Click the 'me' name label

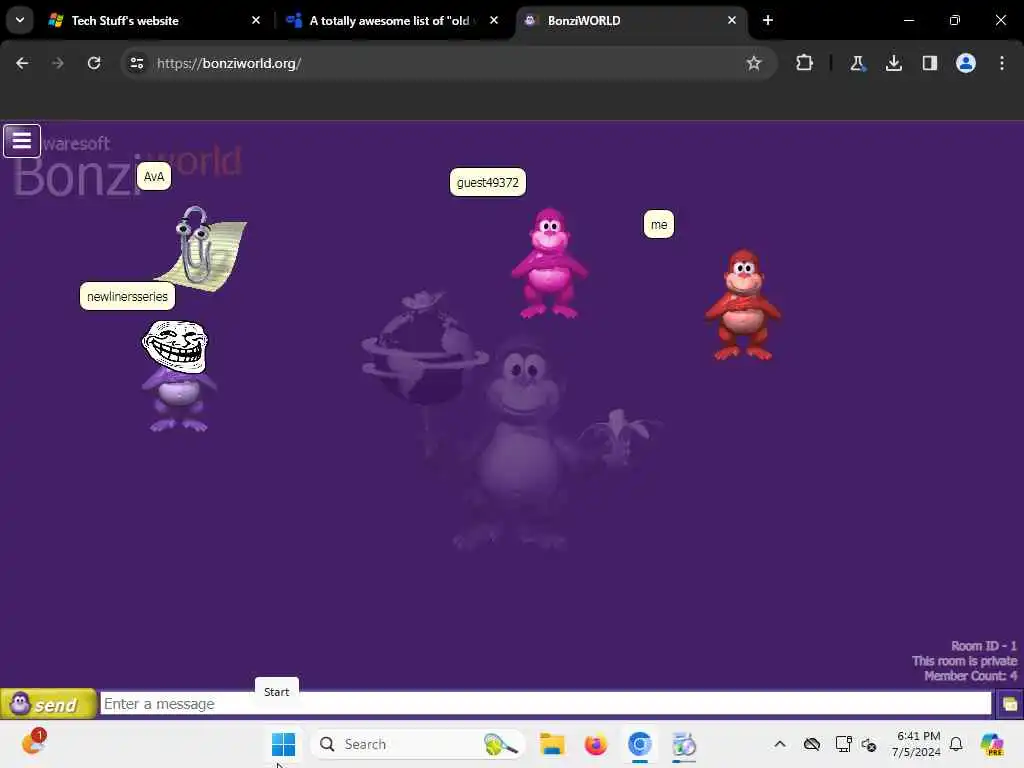click(659, 225)
